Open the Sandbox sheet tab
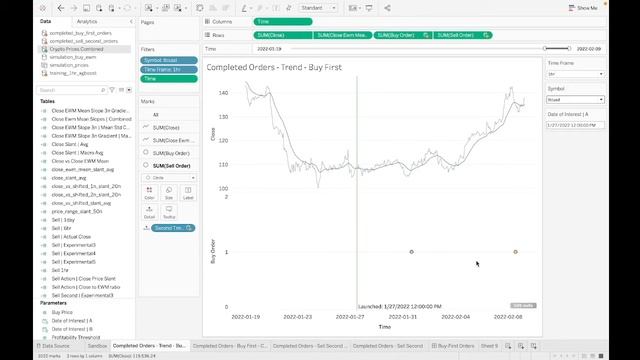 [97, 346]
